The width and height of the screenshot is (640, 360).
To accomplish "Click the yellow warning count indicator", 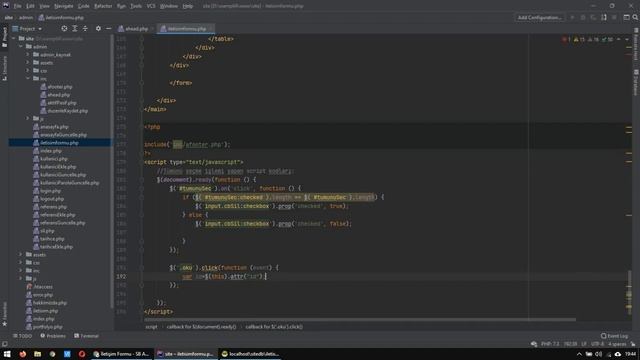I will click(579, 40).
